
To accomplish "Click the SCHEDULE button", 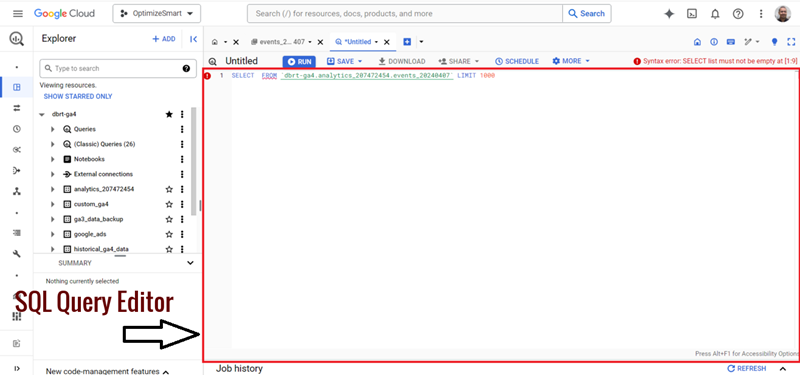I will tap(517, 61).
